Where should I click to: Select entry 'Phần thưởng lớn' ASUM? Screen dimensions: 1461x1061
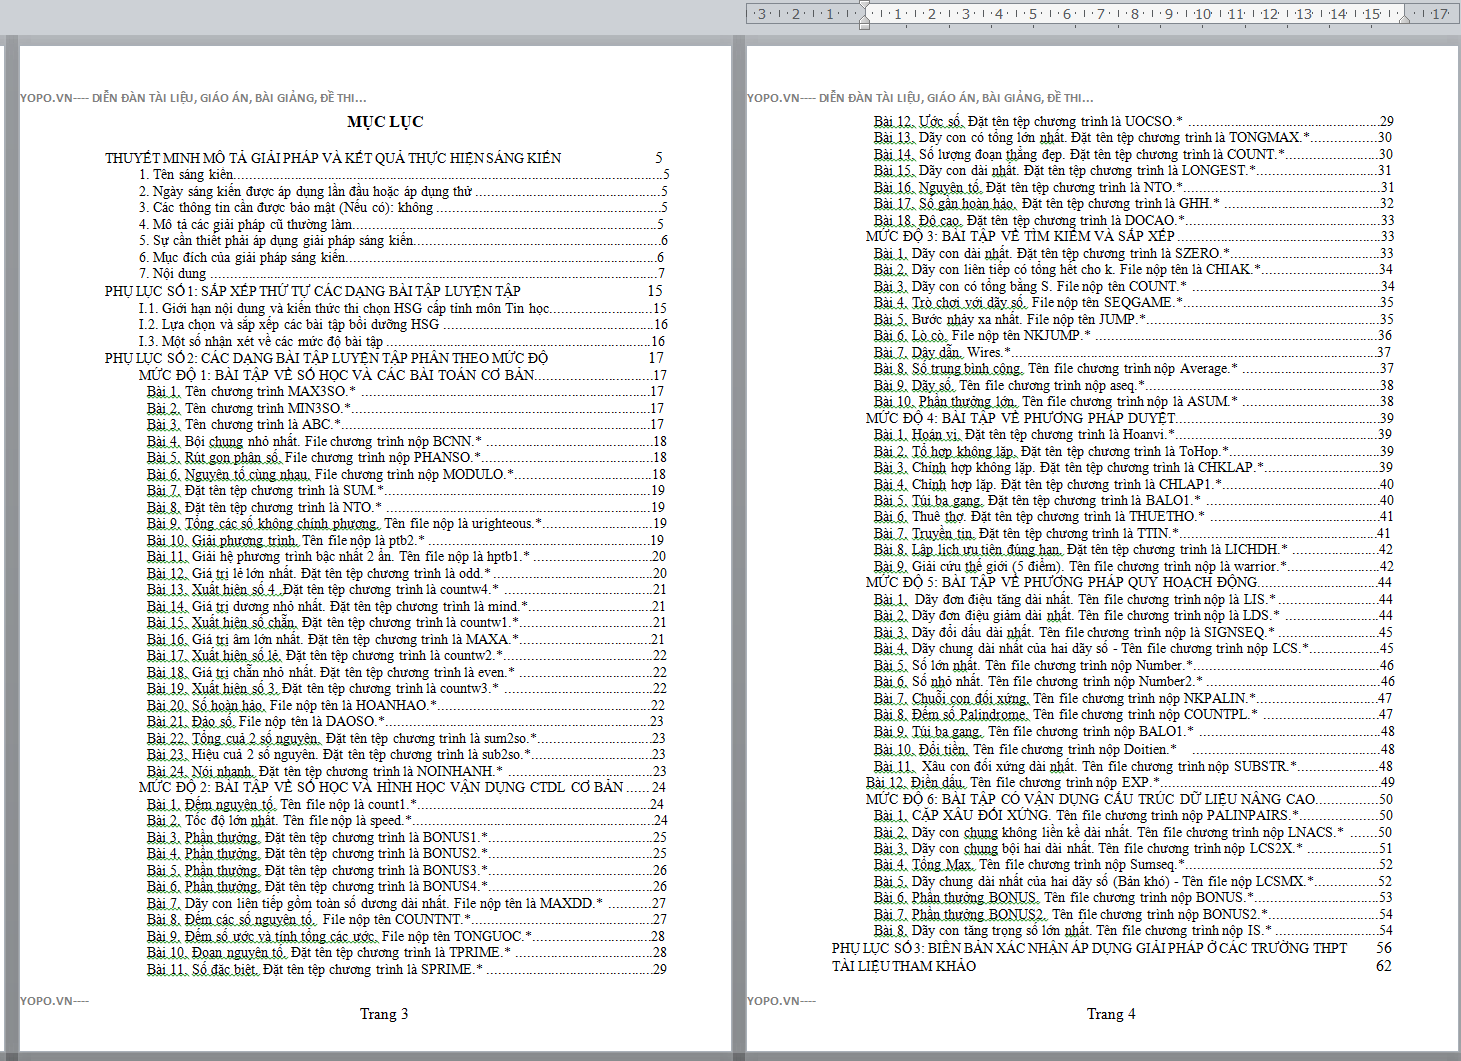[1133, 401]
